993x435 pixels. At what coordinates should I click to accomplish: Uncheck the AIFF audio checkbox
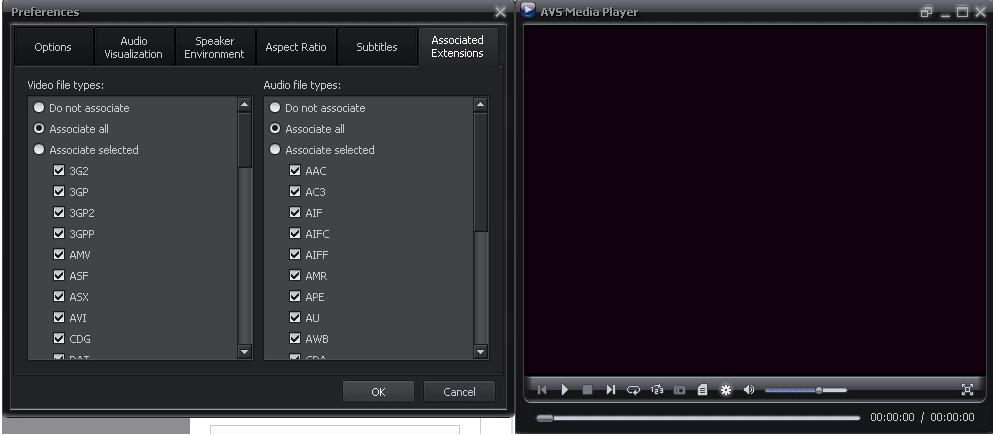click(294, 255)
